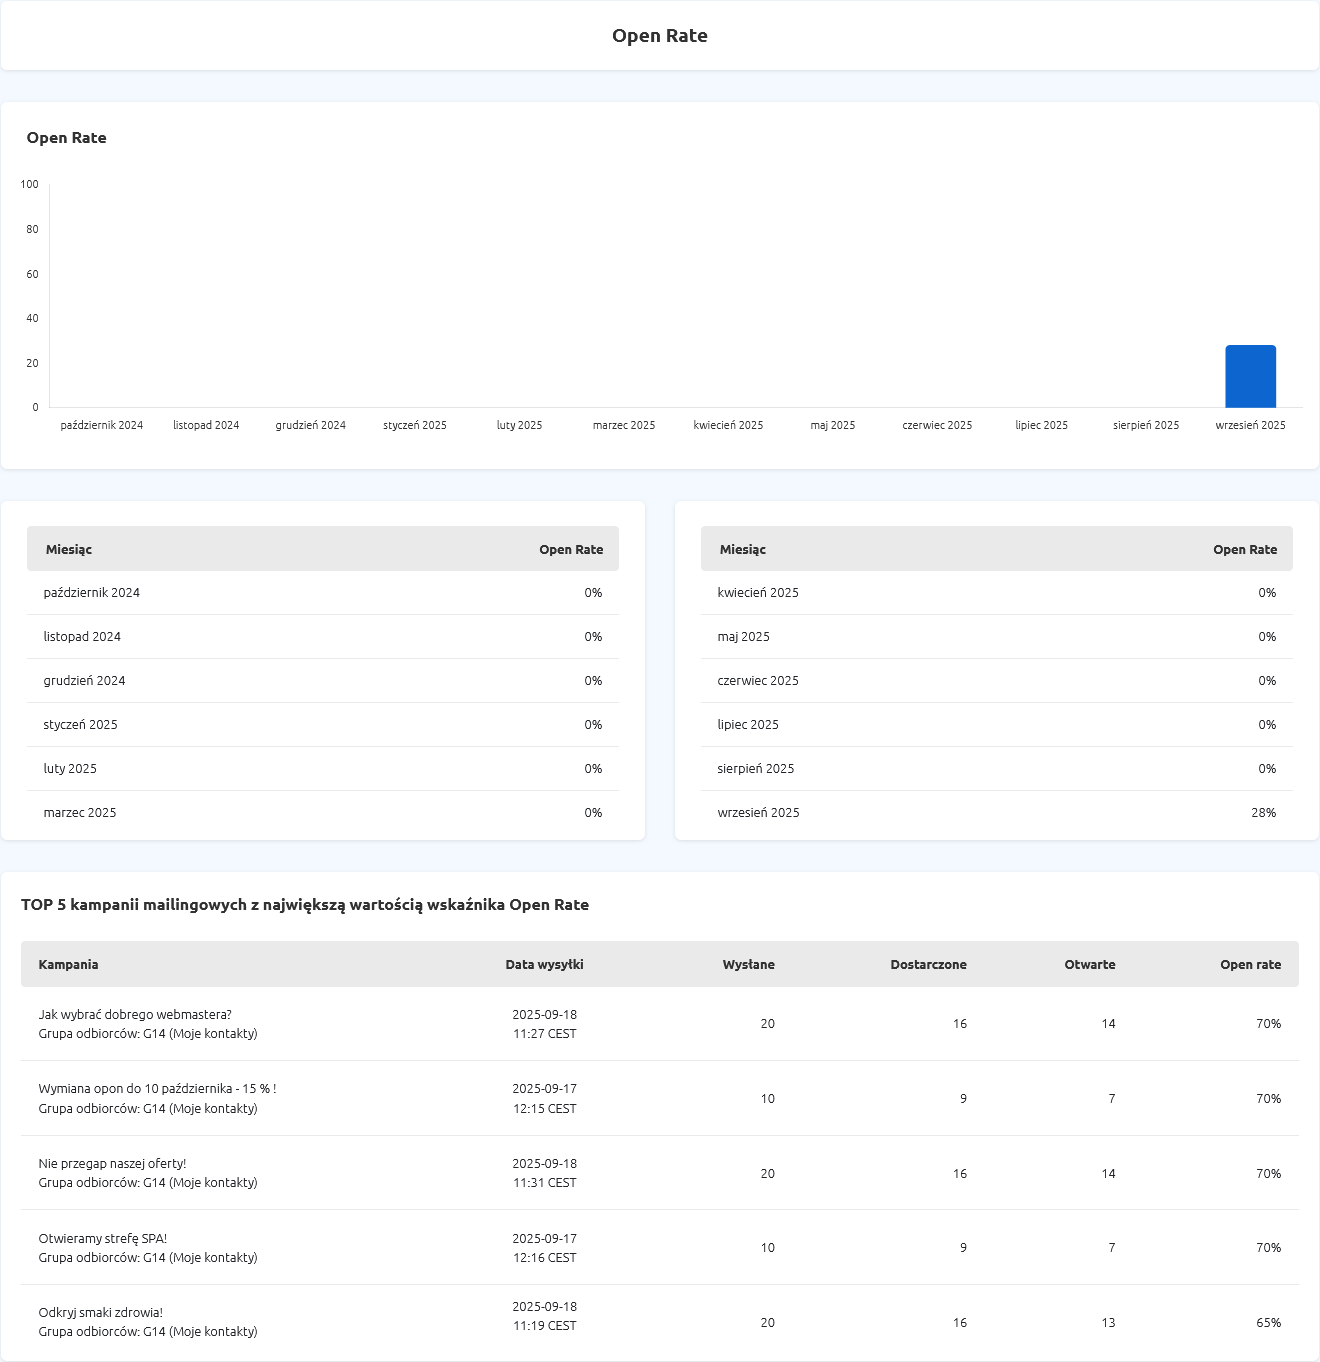Select the październik 2024 table row
Image resolution: width=1320 pixels, height=1362 pixels.
point(322,593)
